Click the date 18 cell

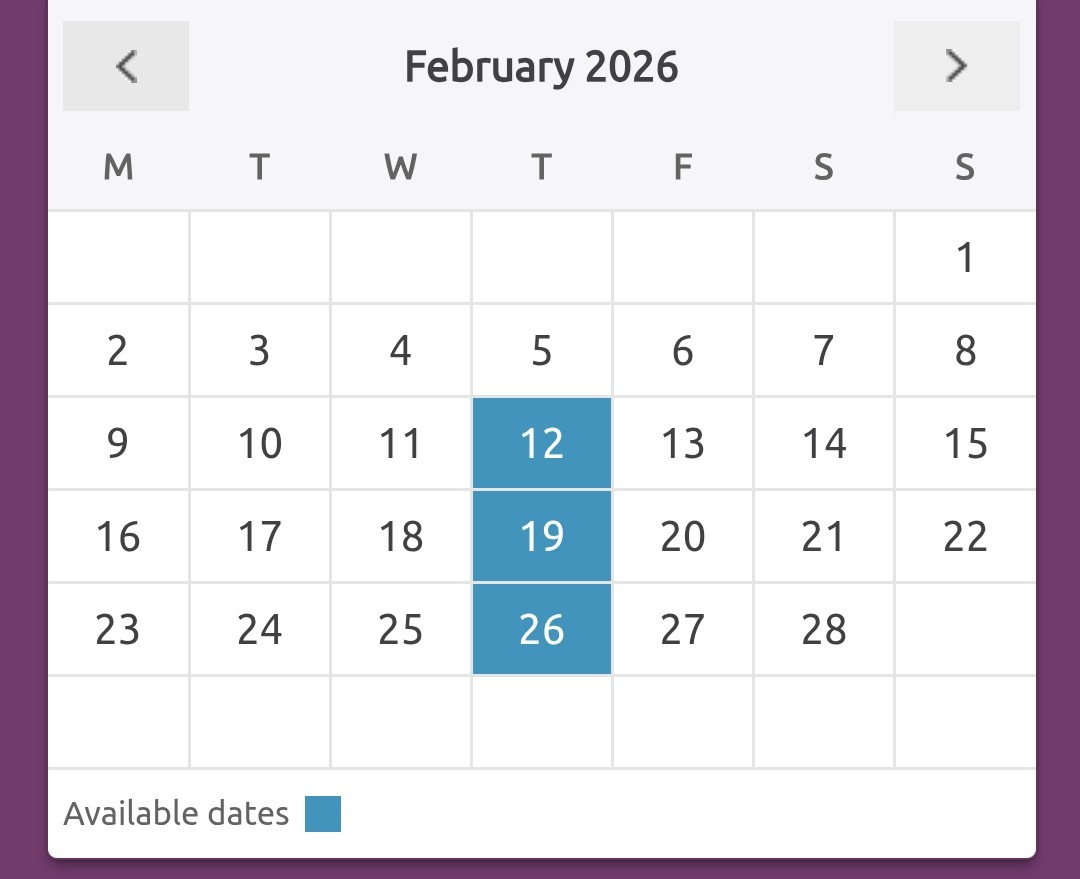[401, 536]
